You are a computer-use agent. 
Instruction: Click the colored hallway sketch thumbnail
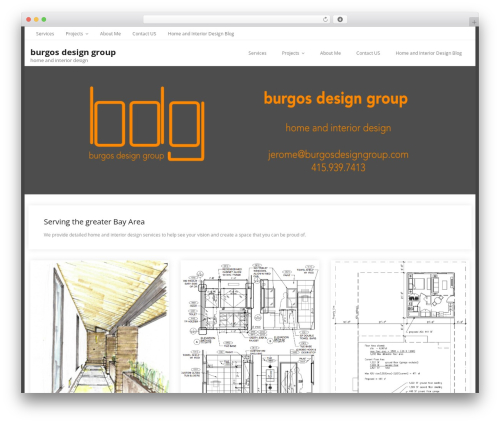click(99, 327)
